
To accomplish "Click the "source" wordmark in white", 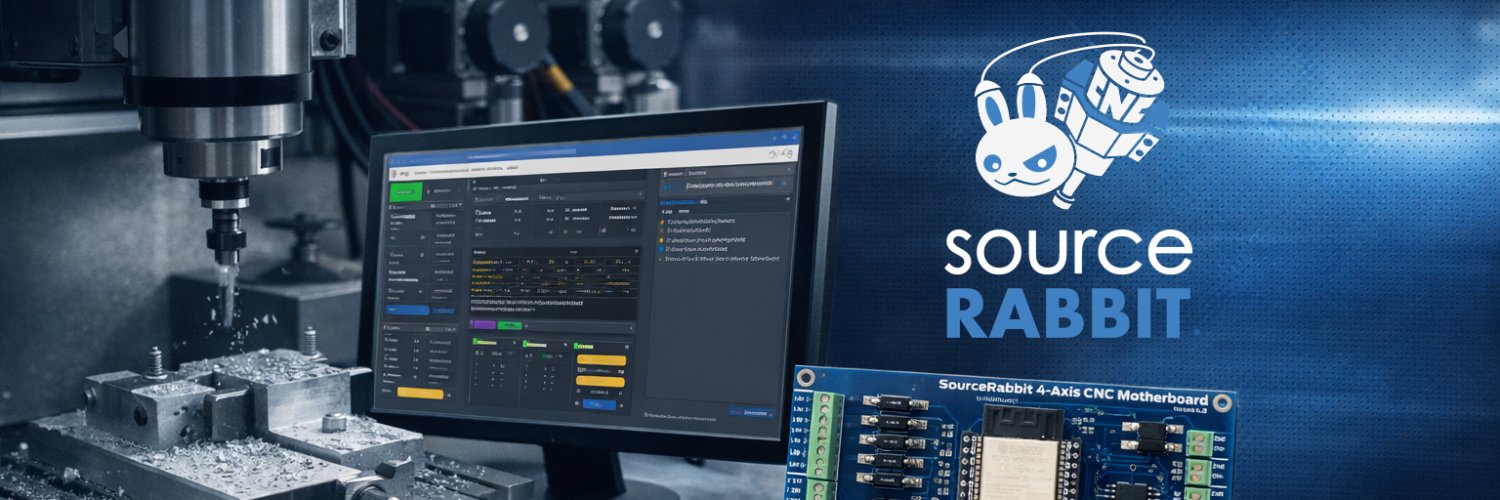I will (1068, 251).
